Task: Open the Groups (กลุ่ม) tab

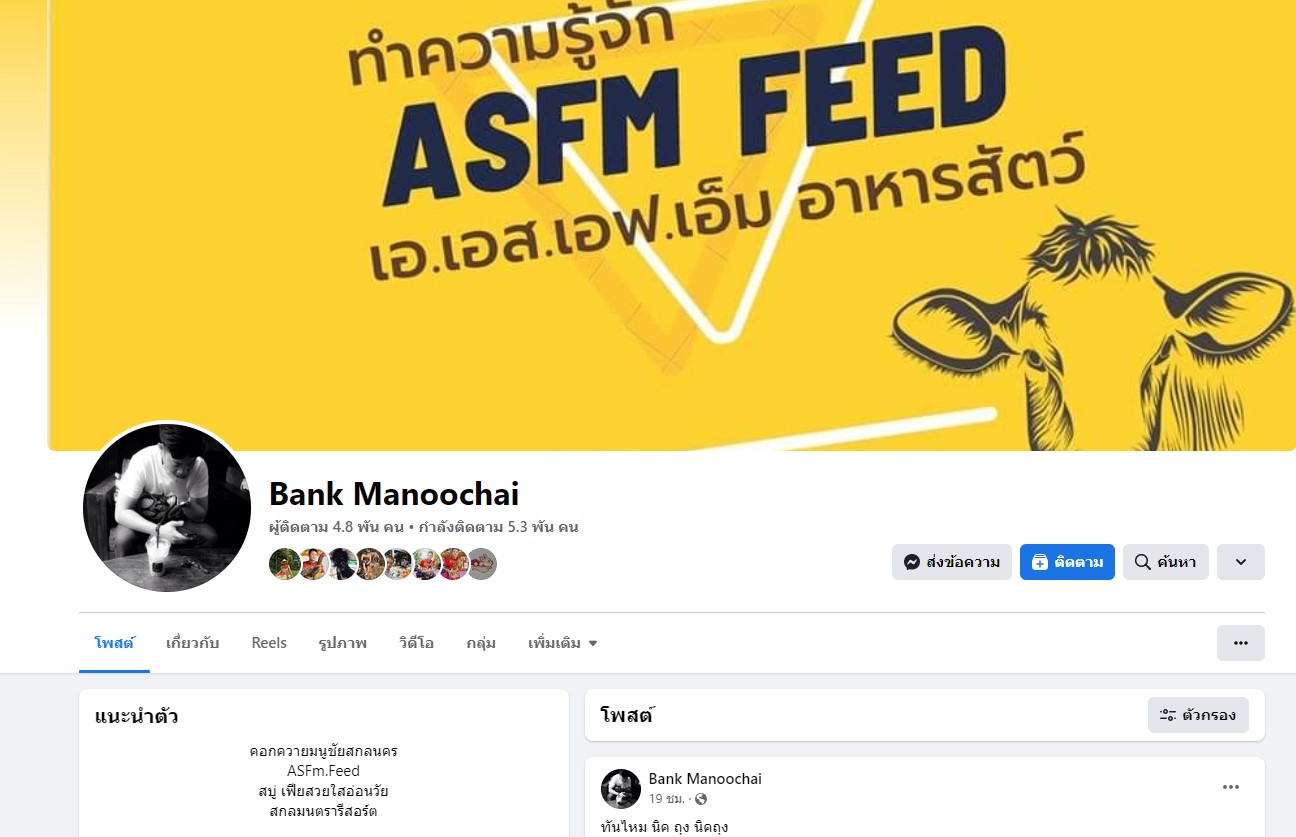Action: coord(481,643)
